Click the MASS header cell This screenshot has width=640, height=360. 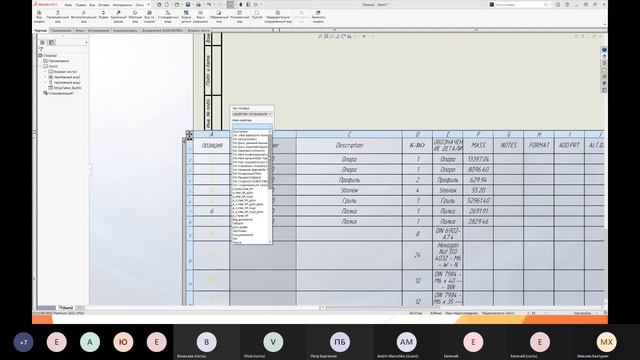coord(478,146)
